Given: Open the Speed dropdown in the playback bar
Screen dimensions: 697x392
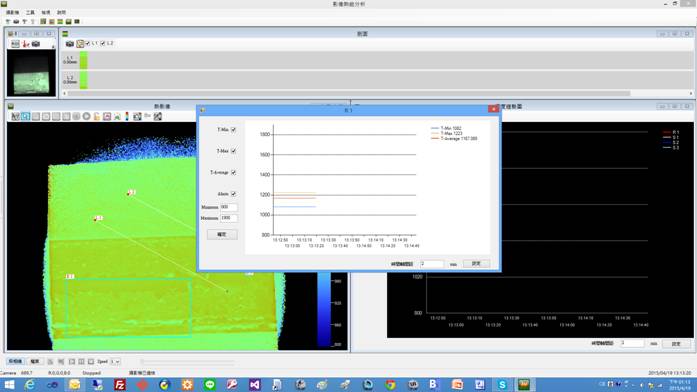Looking at the screenshot, I should coord(115,362).
